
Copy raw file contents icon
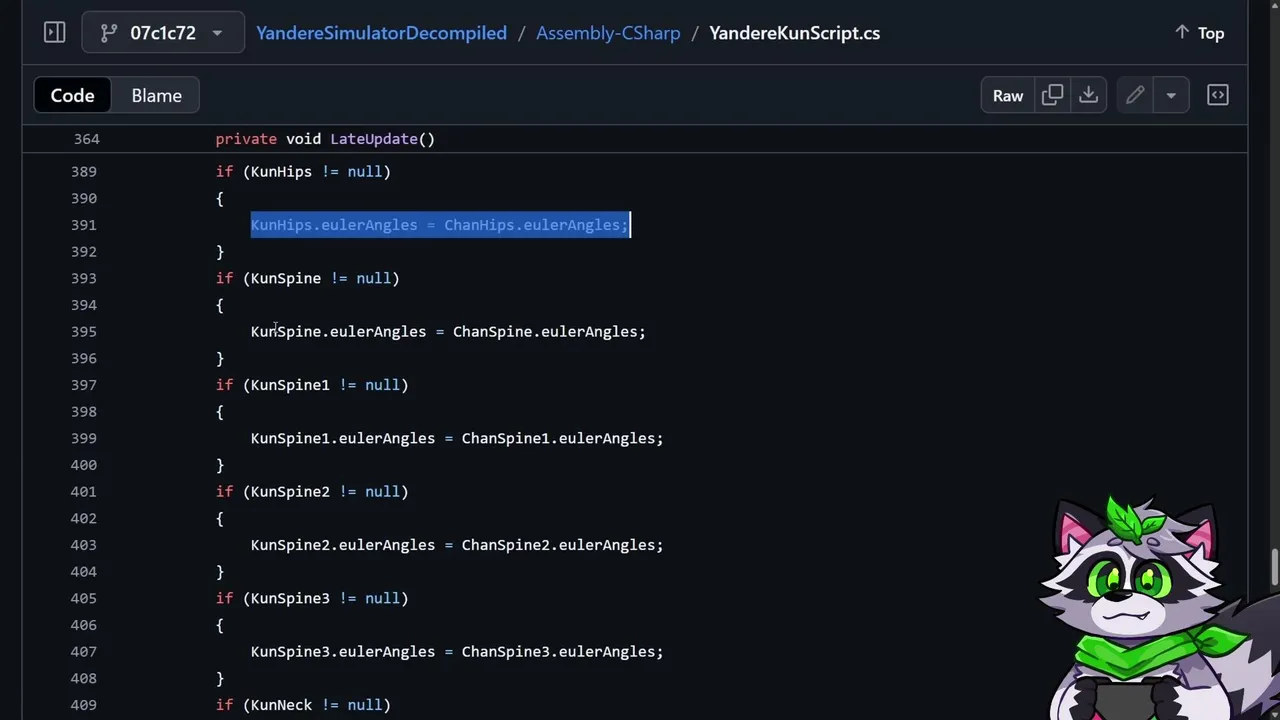coord(1052,96)
